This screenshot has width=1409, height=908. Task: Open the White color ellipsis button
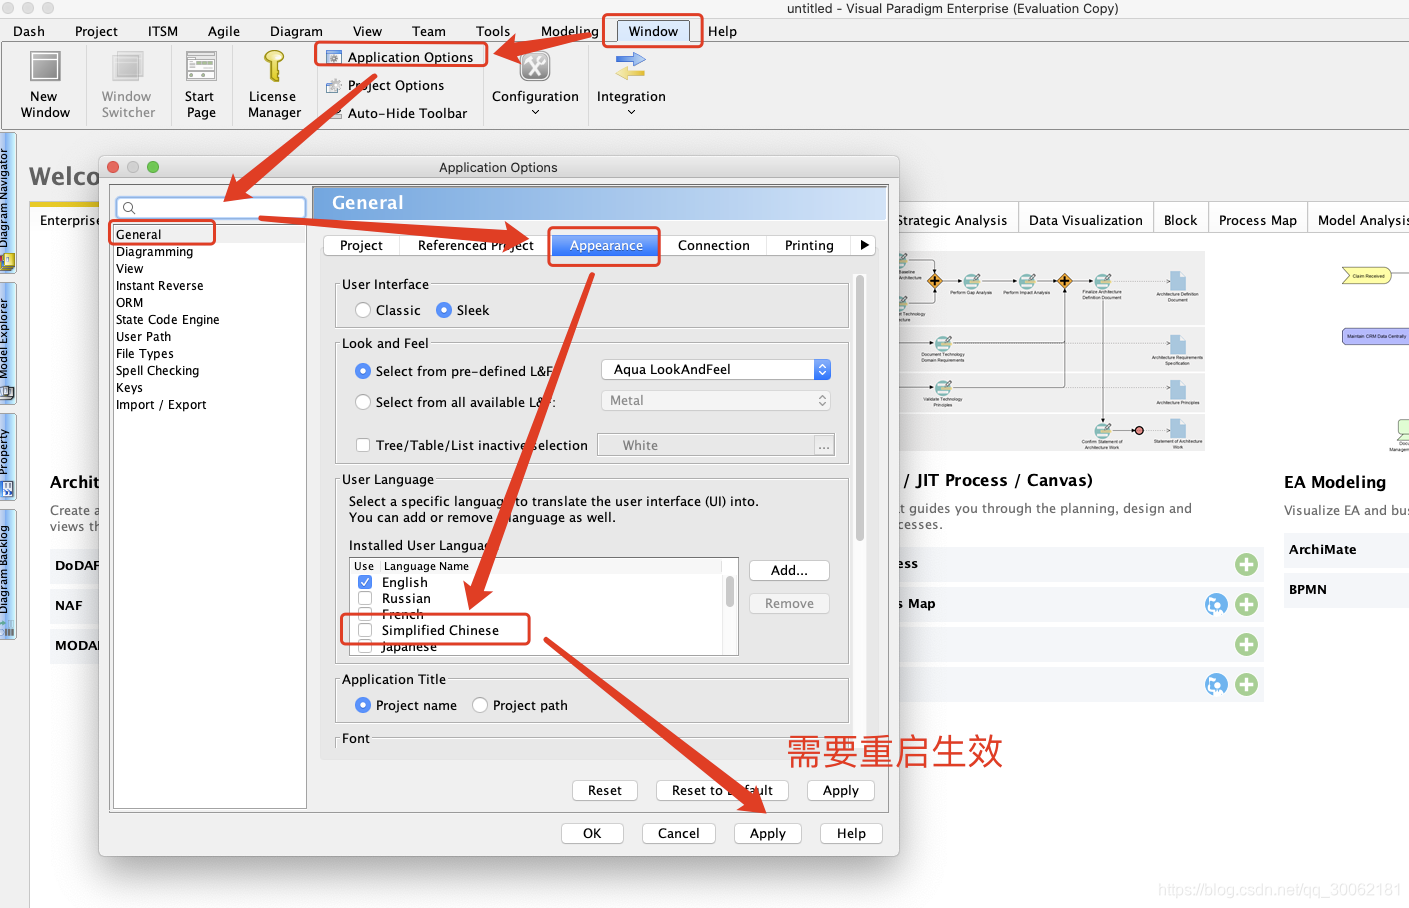pos(824,446)
